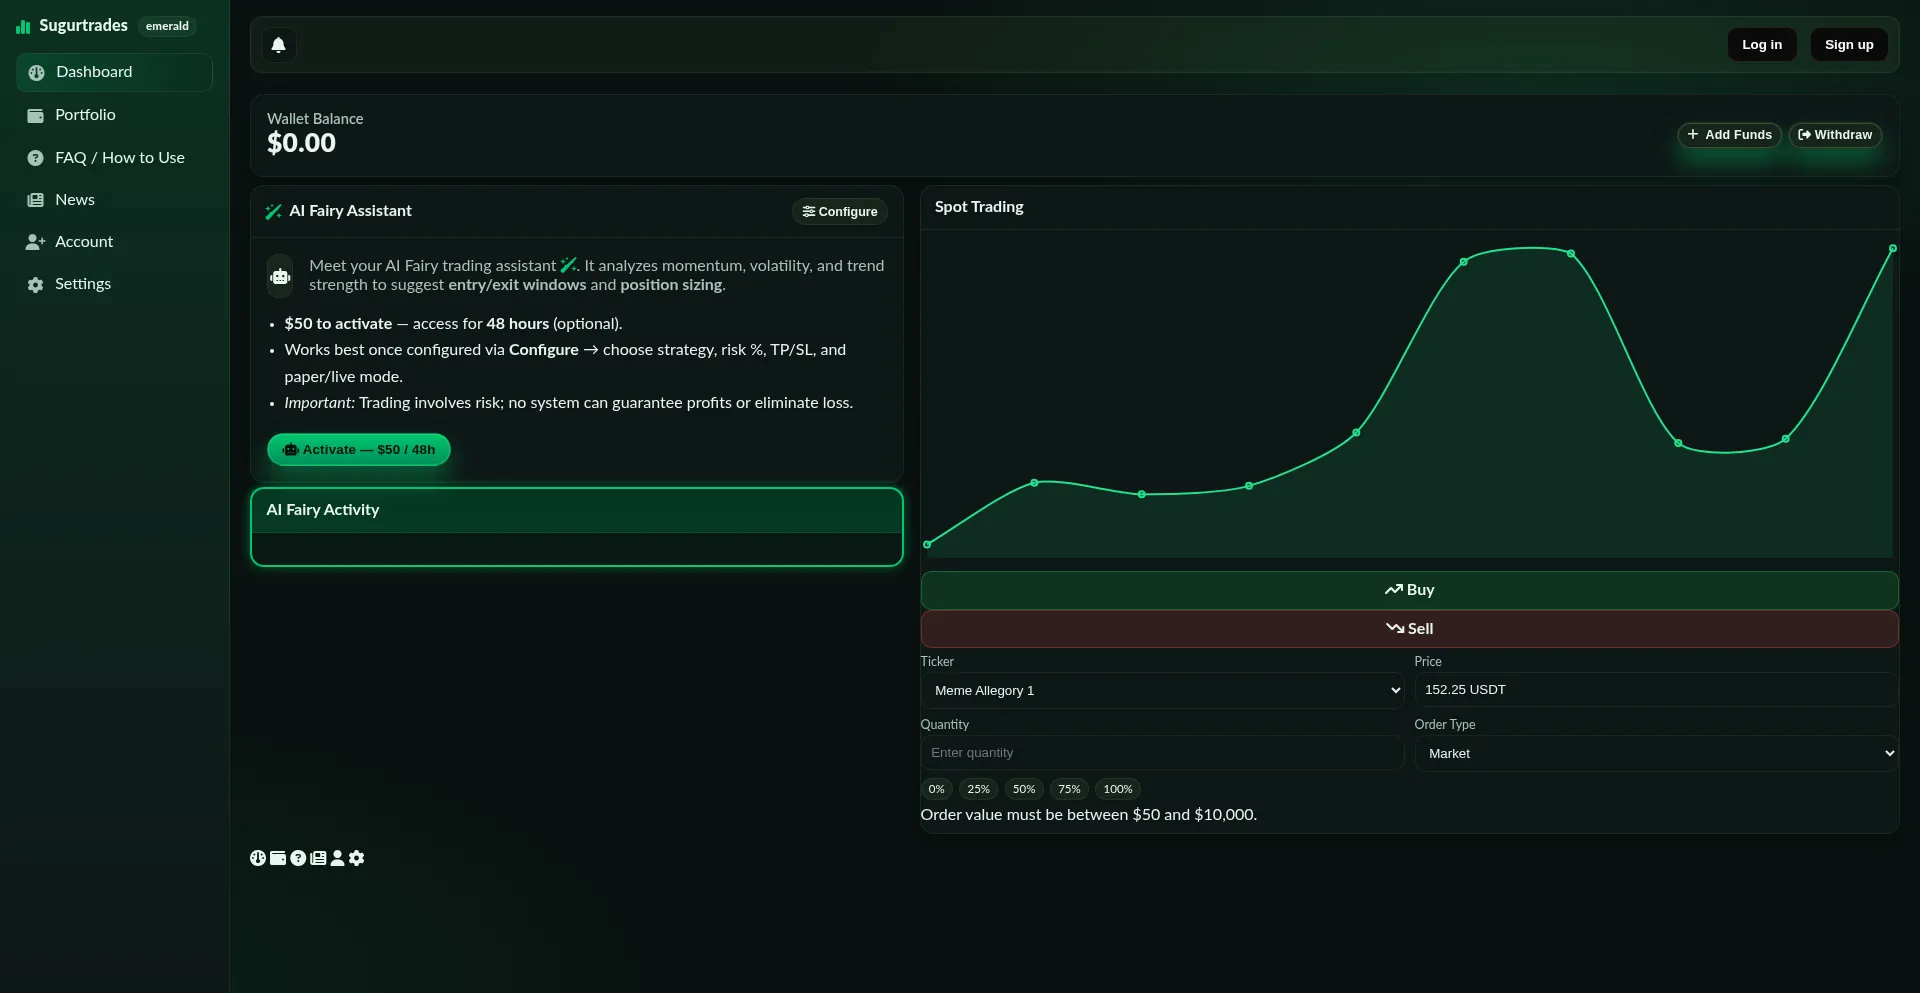The height and width of the screenshot is (993, 1920).
Task: Click the Activate — $50 / 48h button
Action: coord(359,450)
